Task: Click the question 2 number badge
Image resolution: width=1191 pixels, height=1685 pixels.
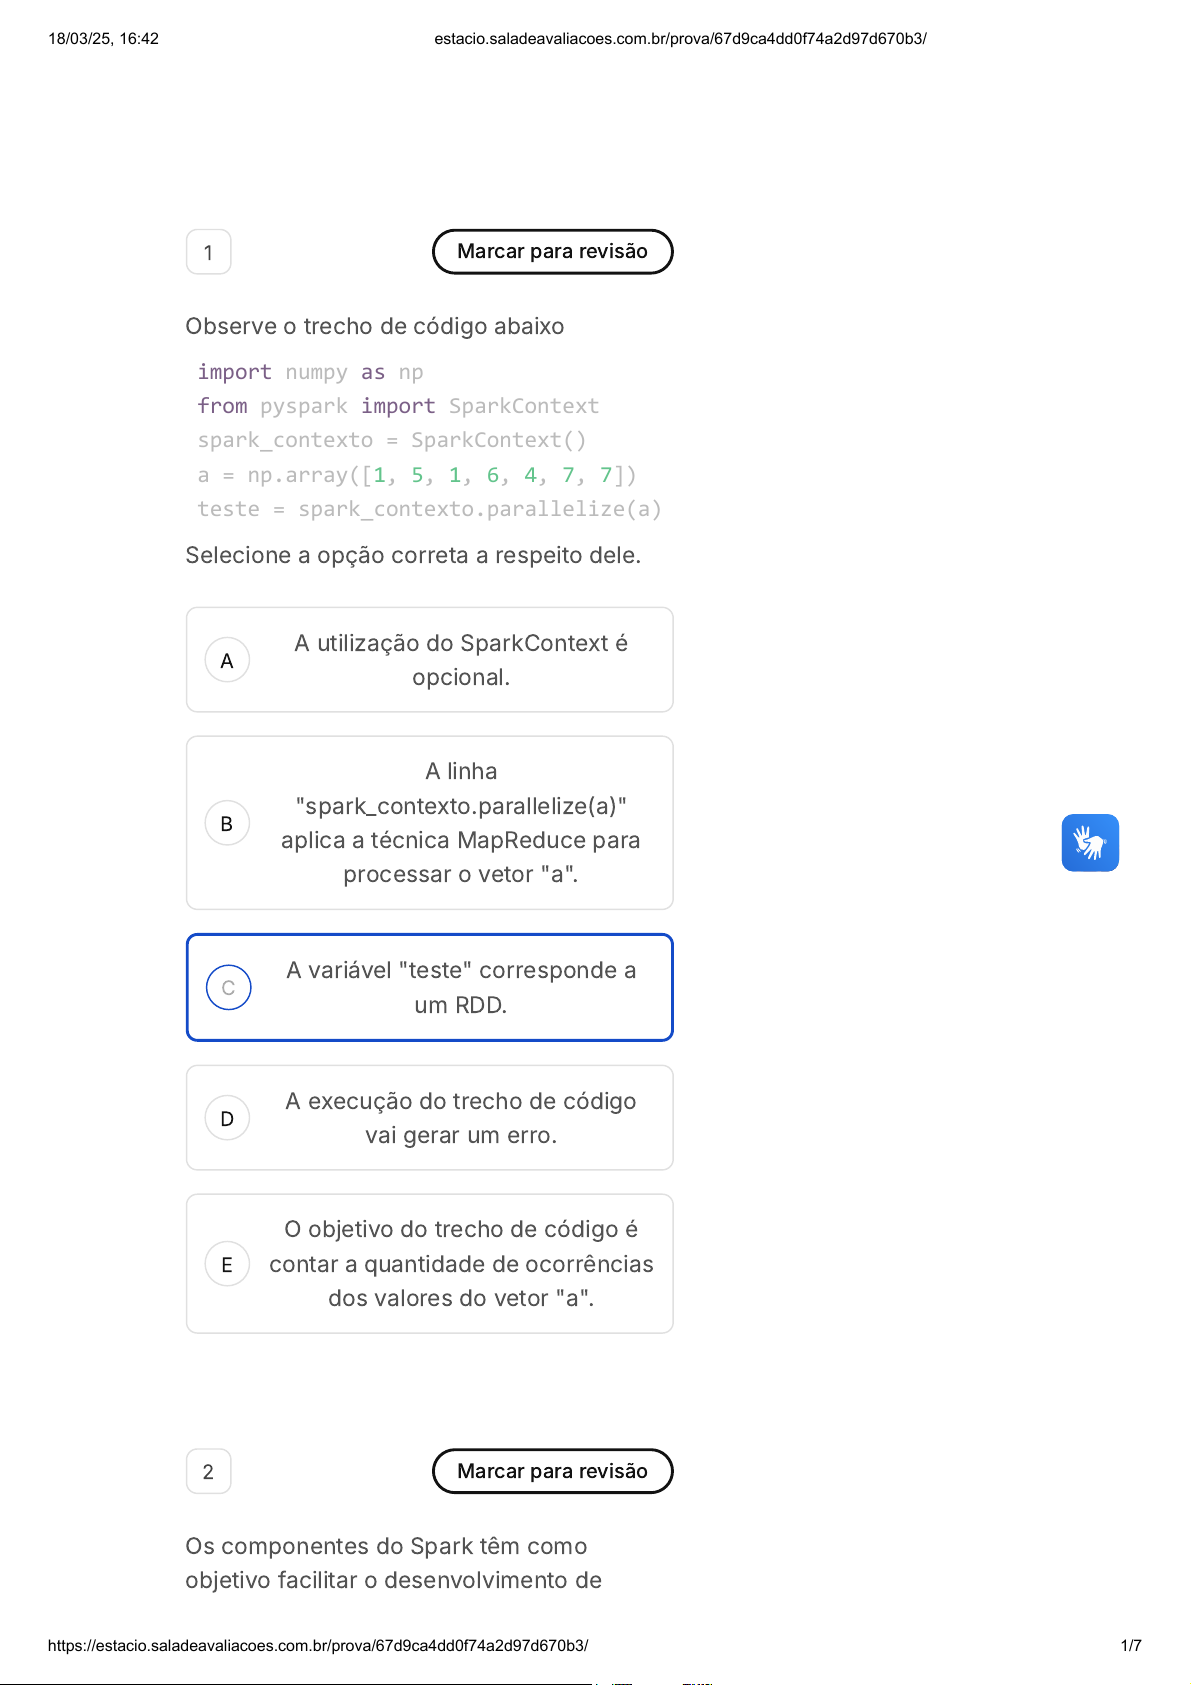Action: coord(208,1471)
